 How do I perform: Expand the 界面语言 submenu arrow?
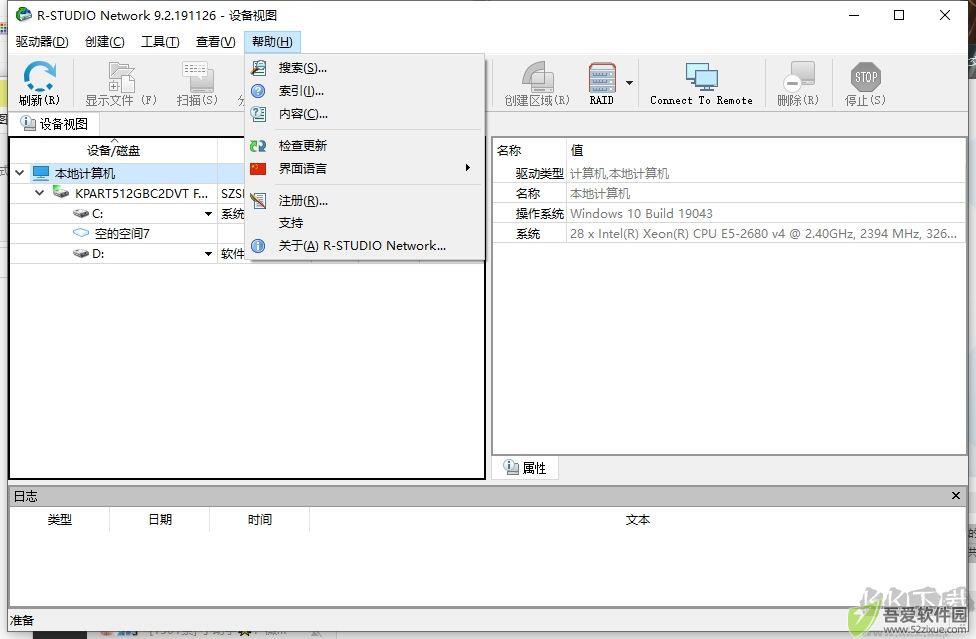point(467,168)
